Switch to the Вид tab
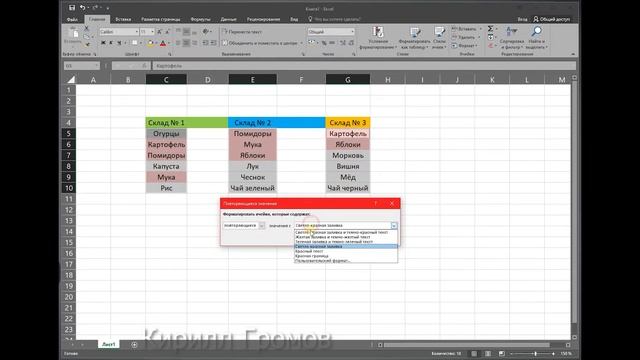This screenshot has width=640, height=360. (294, 19)
